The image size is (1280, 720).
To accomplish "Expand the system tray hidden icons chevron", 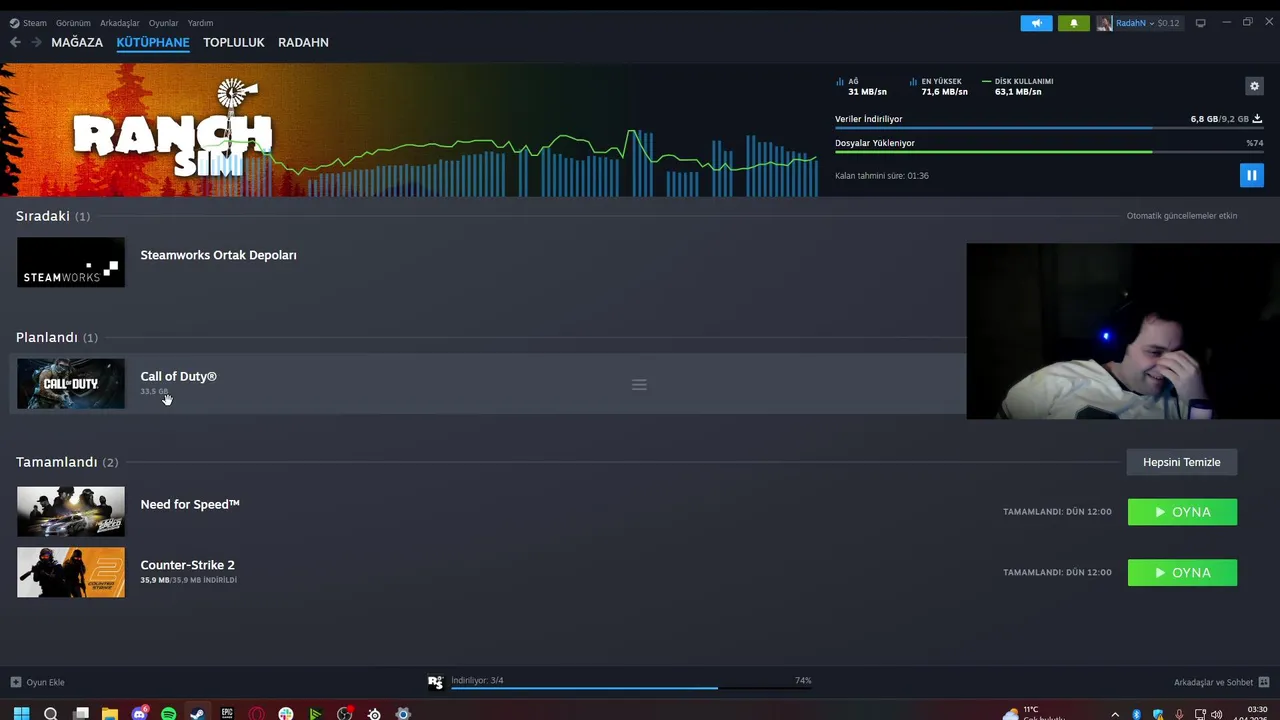I will coord(1115,714).
